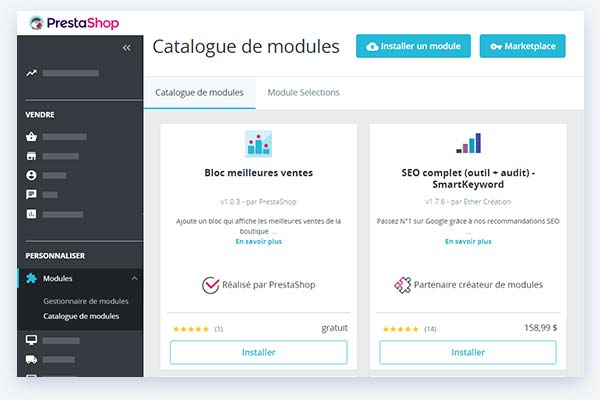Switch to the Module Selections tab
This screenshot has height=400, width=600.
pos(303,93)
